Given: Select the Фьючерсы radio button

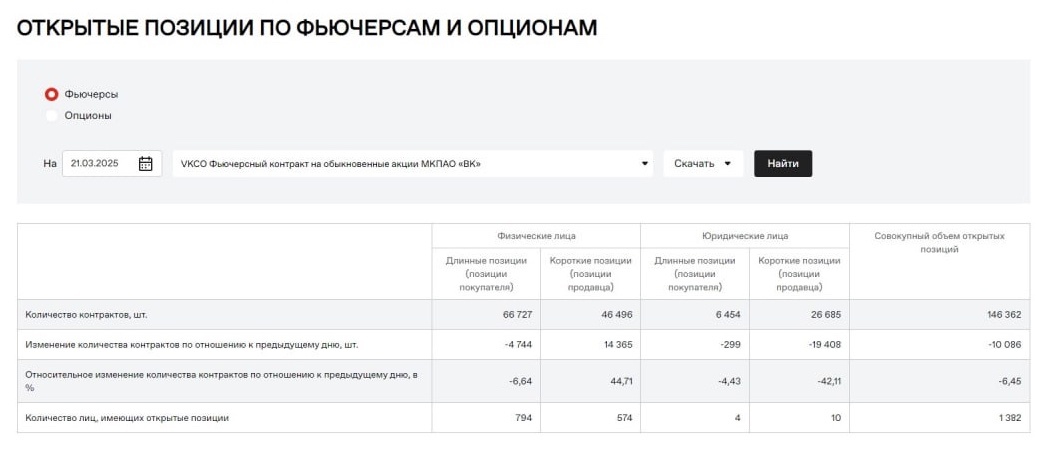Looking at the screenshot, I should coord(51,95).
